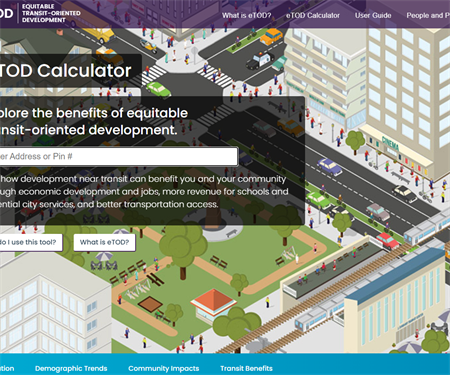Click the paragraph about development near transit
The height and width of the screenshot is (375, 450).
click(x=144, y=192)
